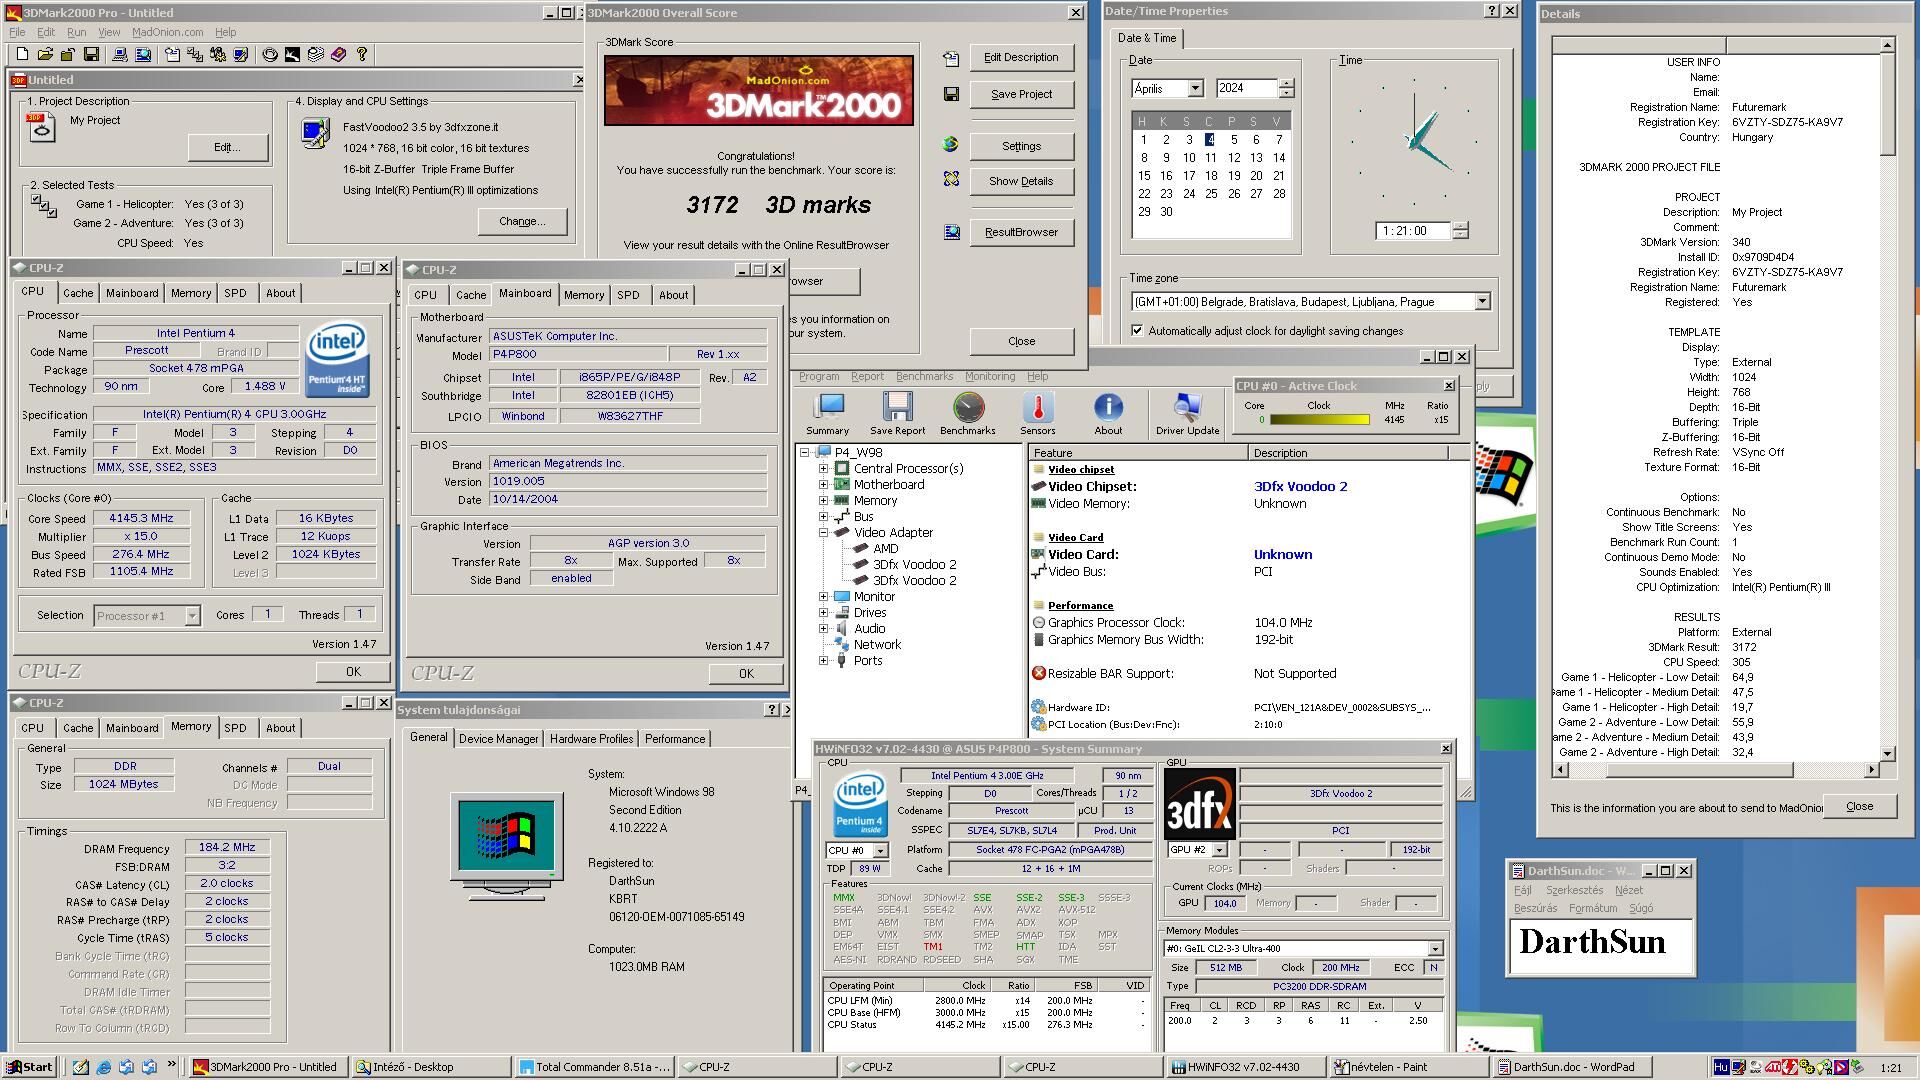The width and height of the screenshot is (1920, 1080).
Task: Collapse the P4_W98 root tree node
Action: coord(805,453)
